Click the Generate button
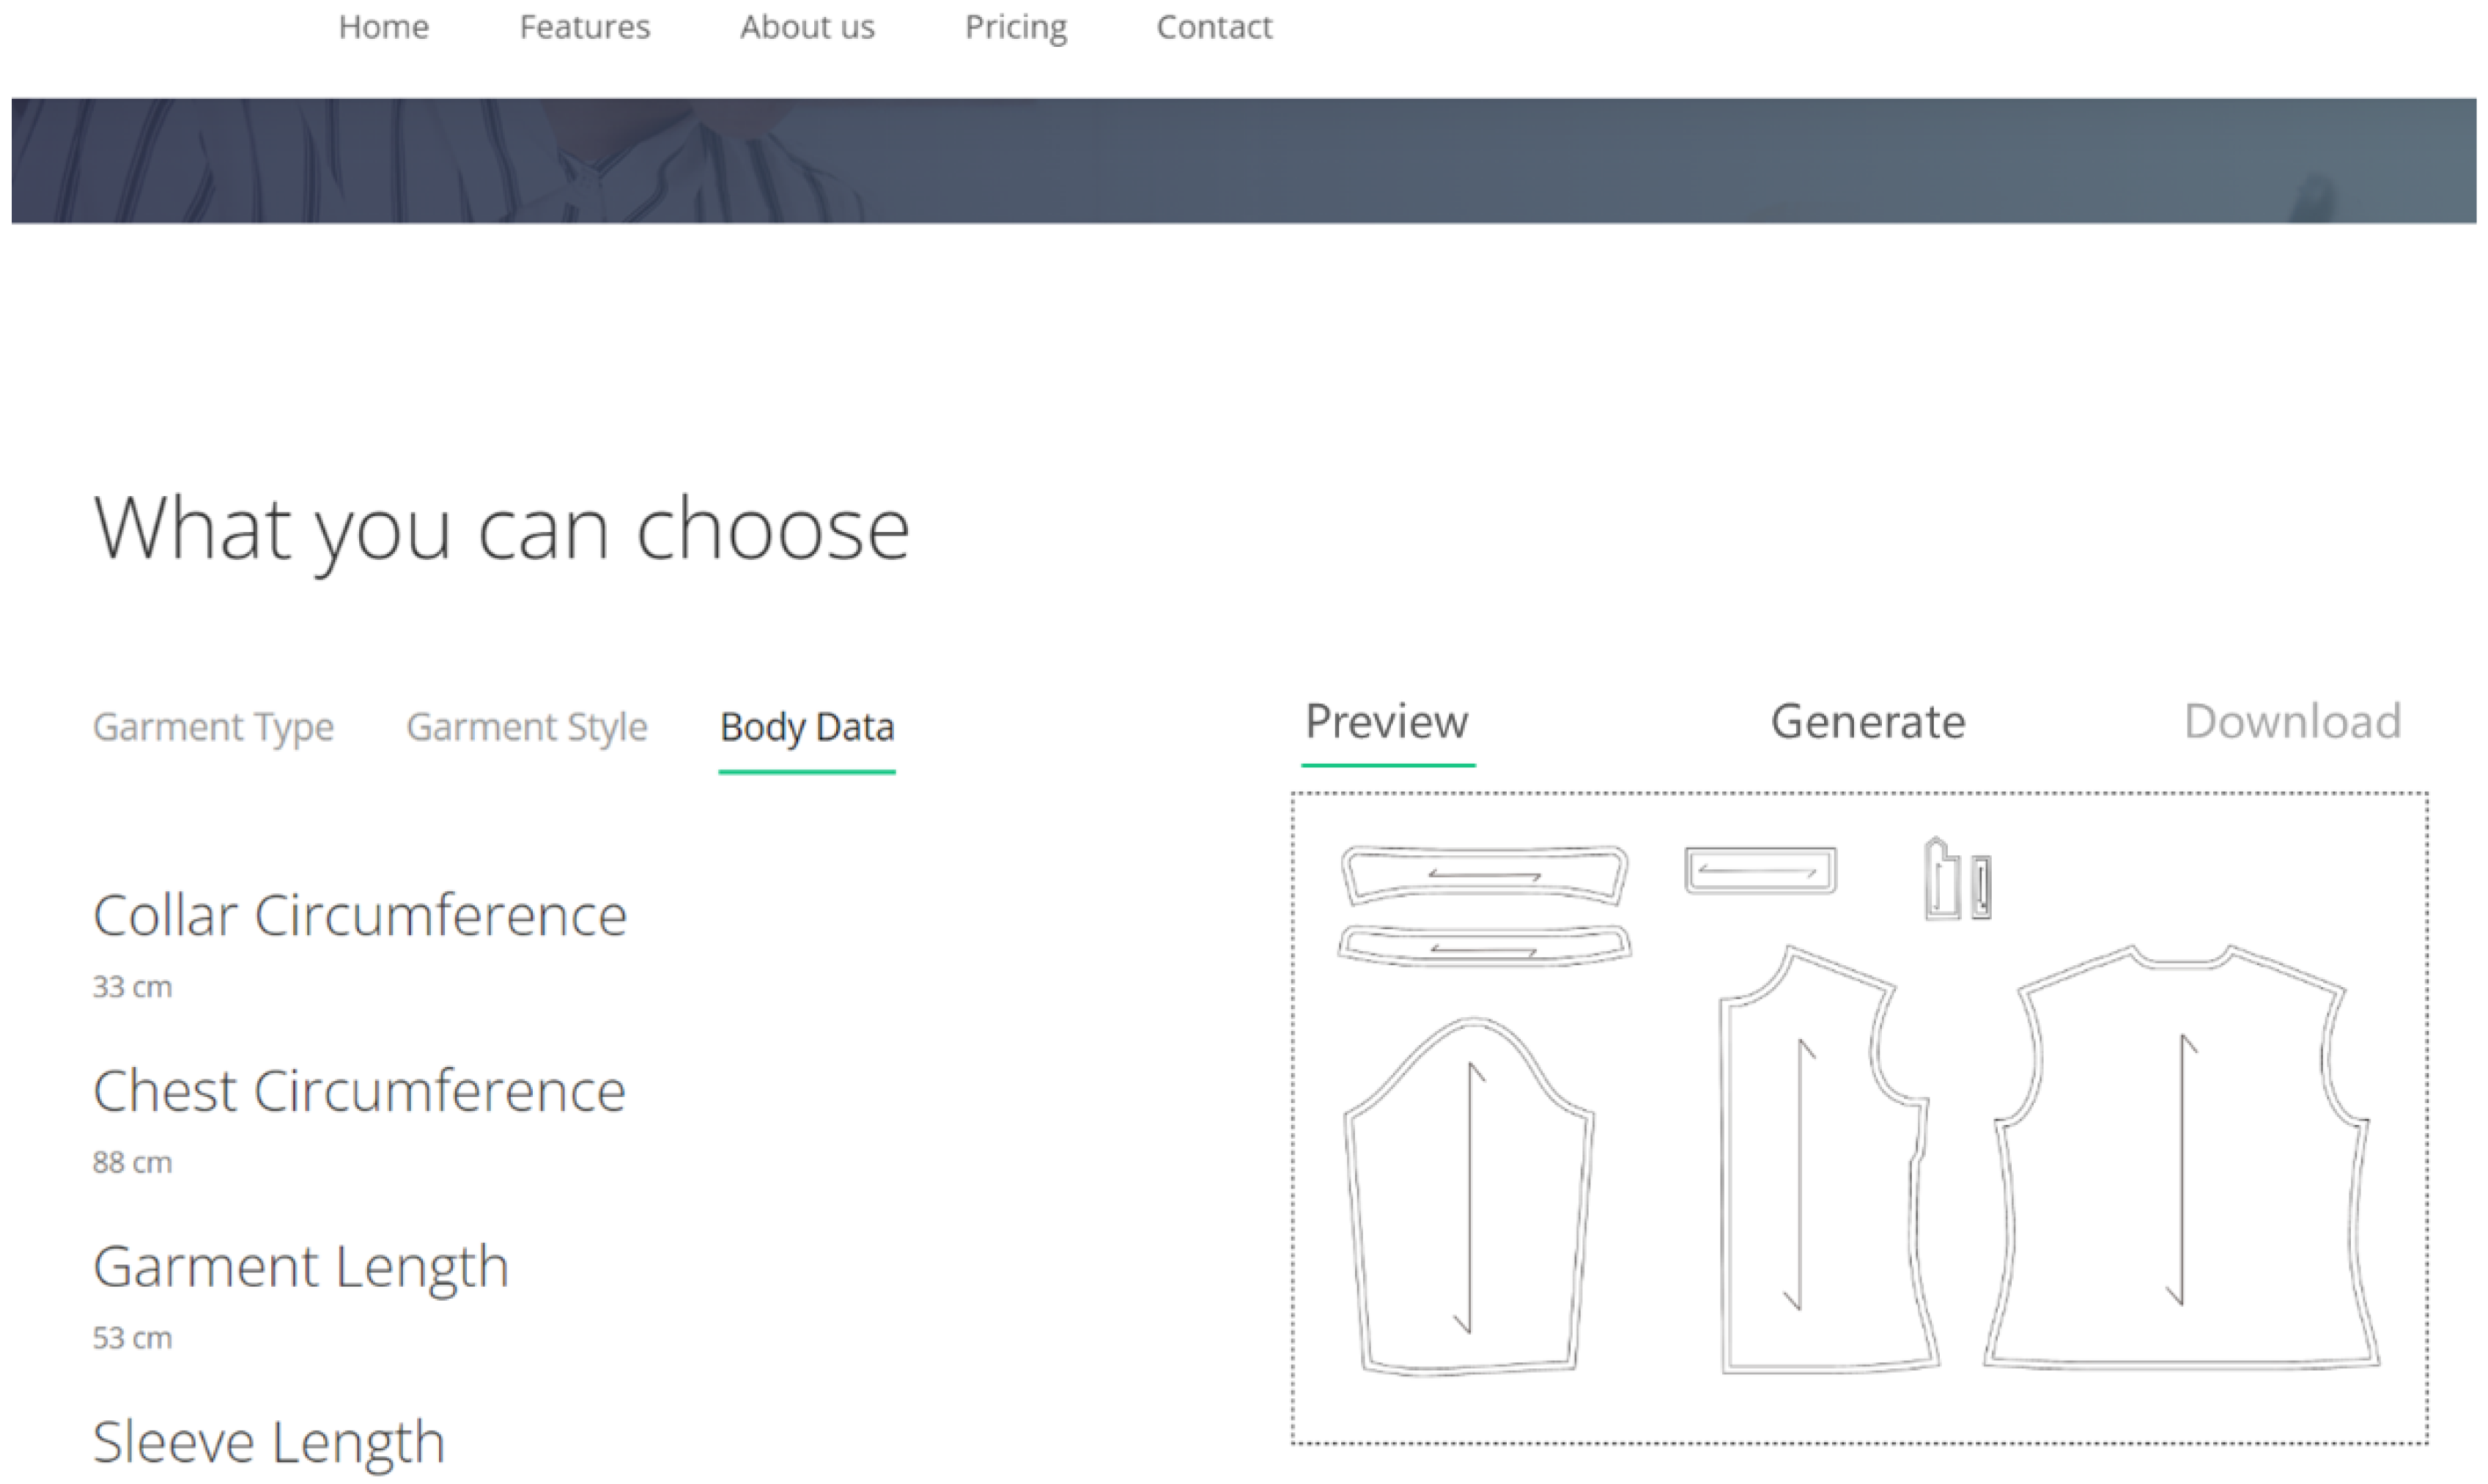This screenshot has width=2488, height=1484. click(x=1868, y=722)
